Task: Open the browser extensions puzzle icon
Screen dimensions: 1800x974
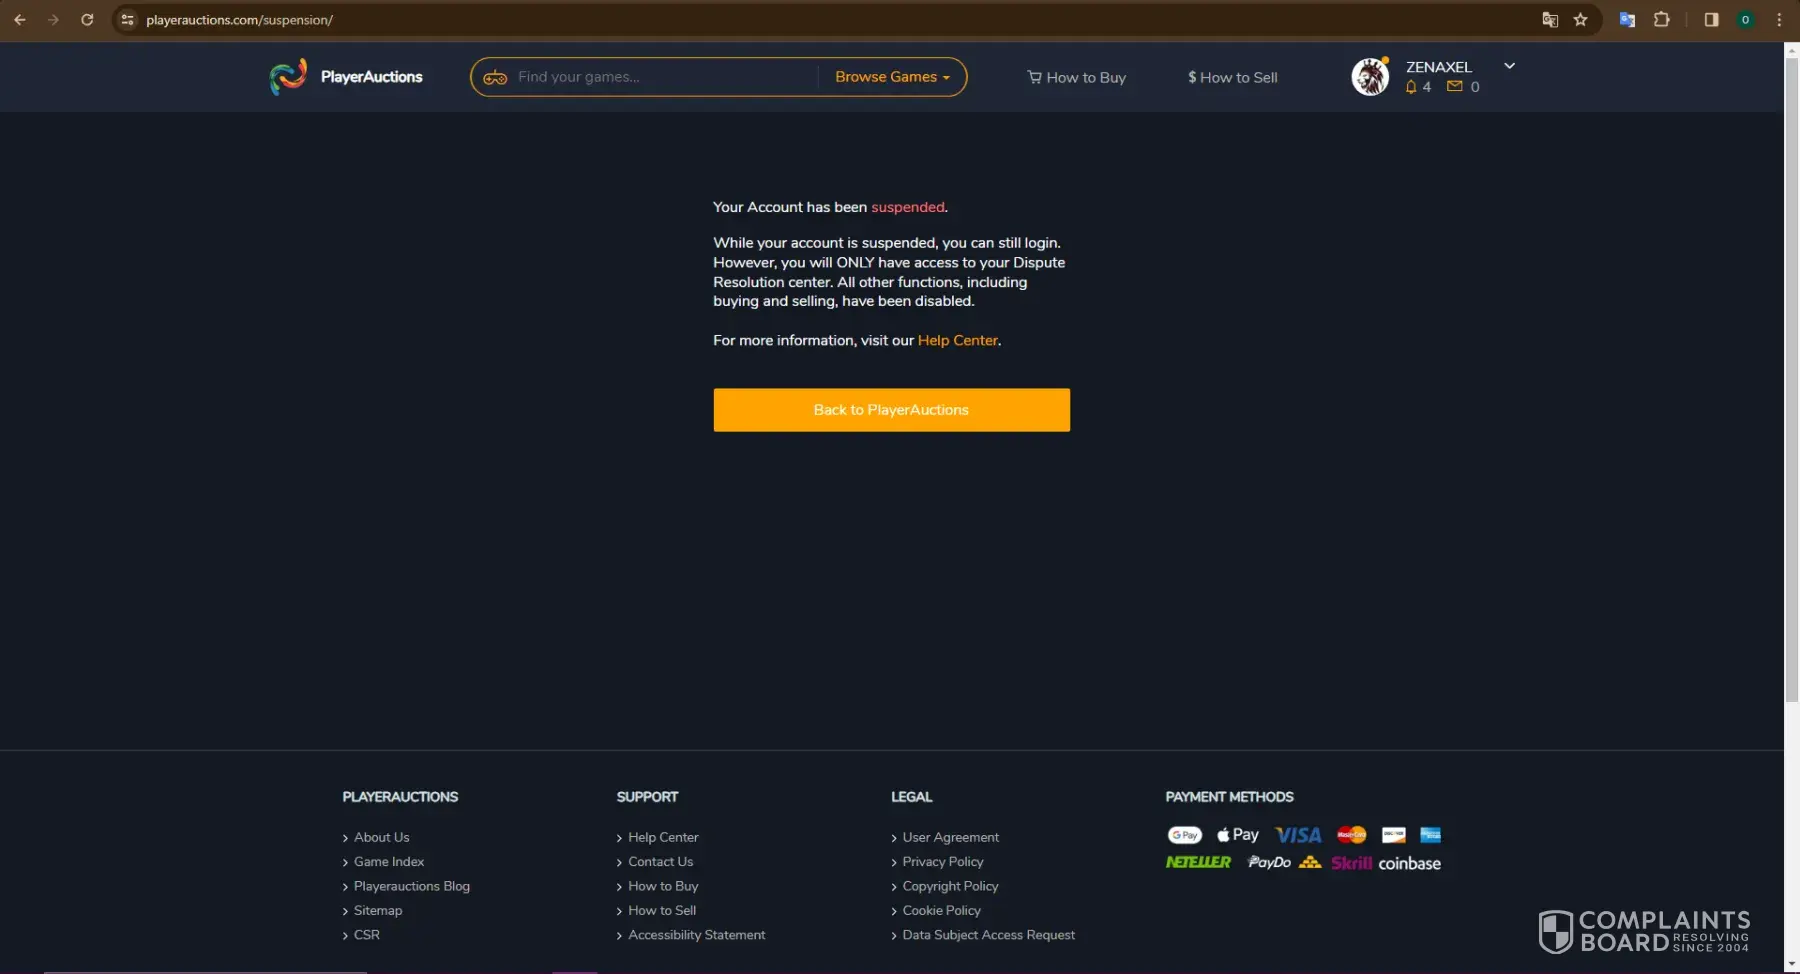Action: tap(1662, 20)
